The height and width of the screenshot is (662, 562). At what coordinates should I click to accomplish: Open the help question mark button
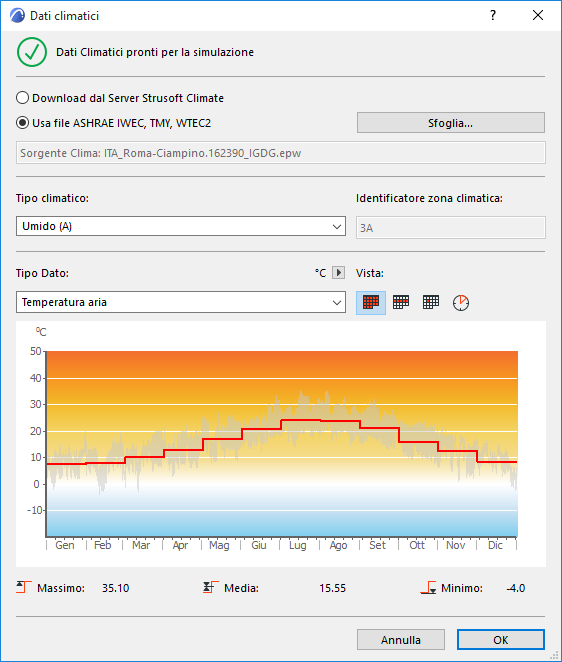point(493,16)
